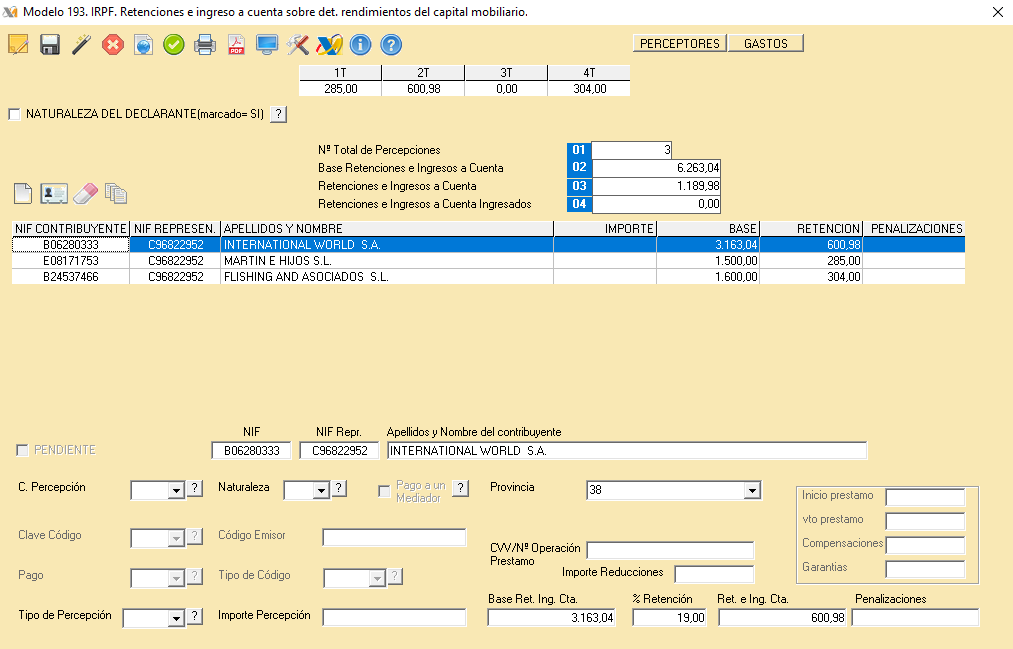Click the help button next to Tipo de Percepción
This screenshot has height=649, width=1013.
tap(194, 617)
